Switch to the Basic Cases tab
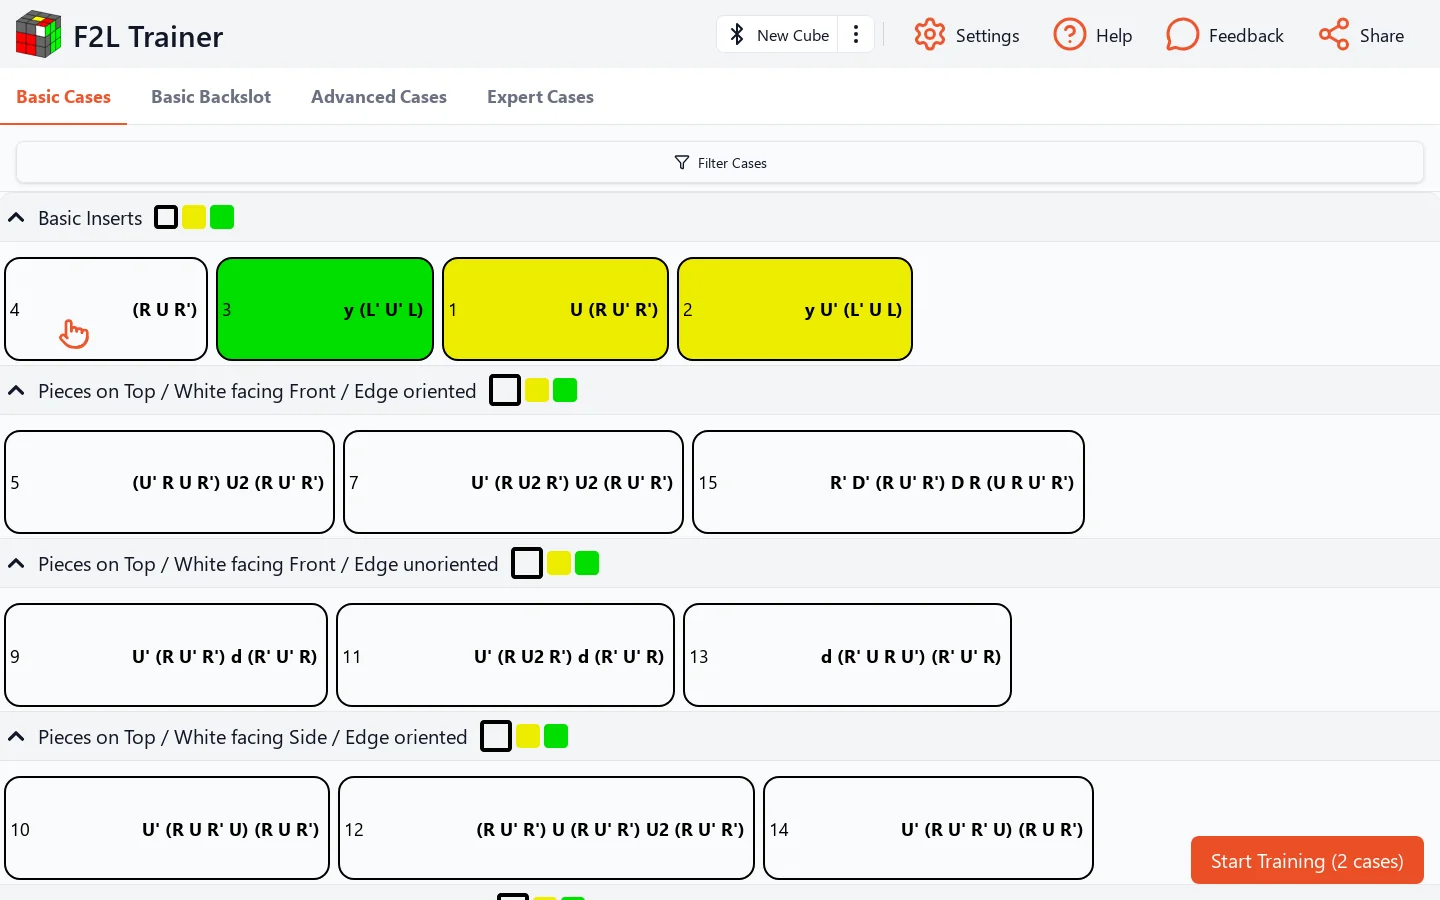Screen dimensions: 1440x900 (x=63, y=97)
